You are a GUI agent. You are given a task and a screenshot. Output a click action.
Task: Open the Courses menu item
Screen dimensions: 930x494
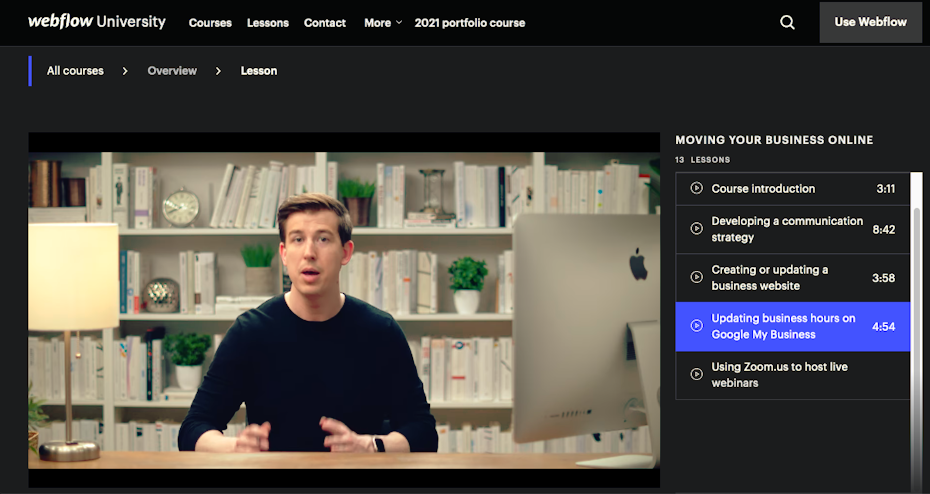[x=210, y=23]
